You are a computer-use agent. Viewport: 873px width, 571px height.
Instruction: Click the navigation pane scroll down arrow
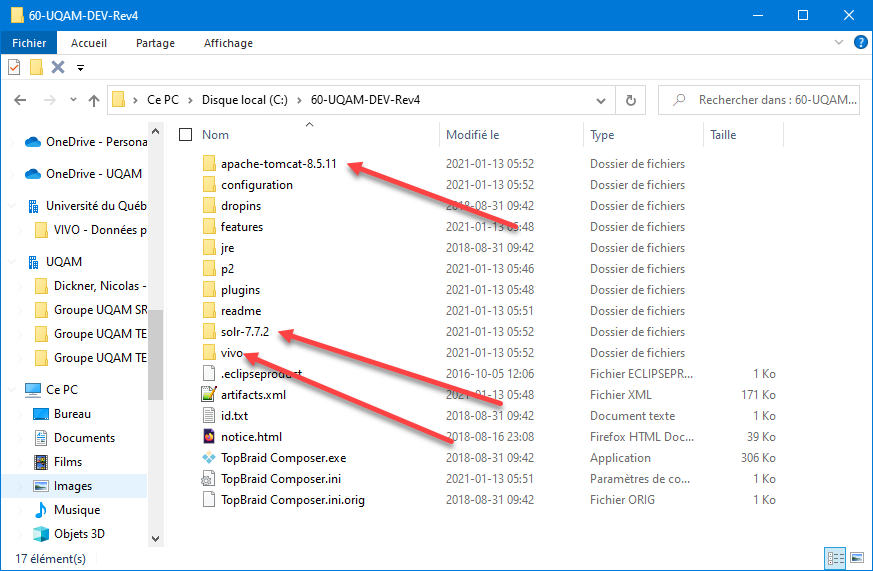point(156,539)
